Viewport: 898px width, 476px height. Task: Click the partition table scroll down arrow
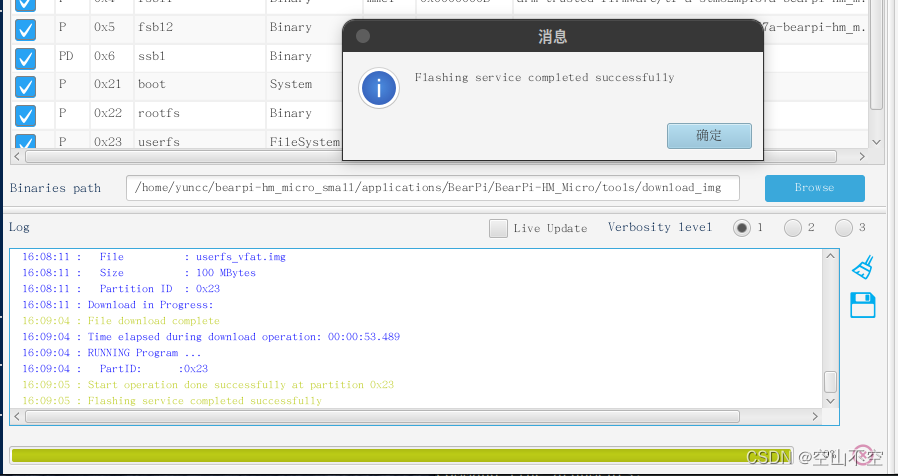pos(876,141)
